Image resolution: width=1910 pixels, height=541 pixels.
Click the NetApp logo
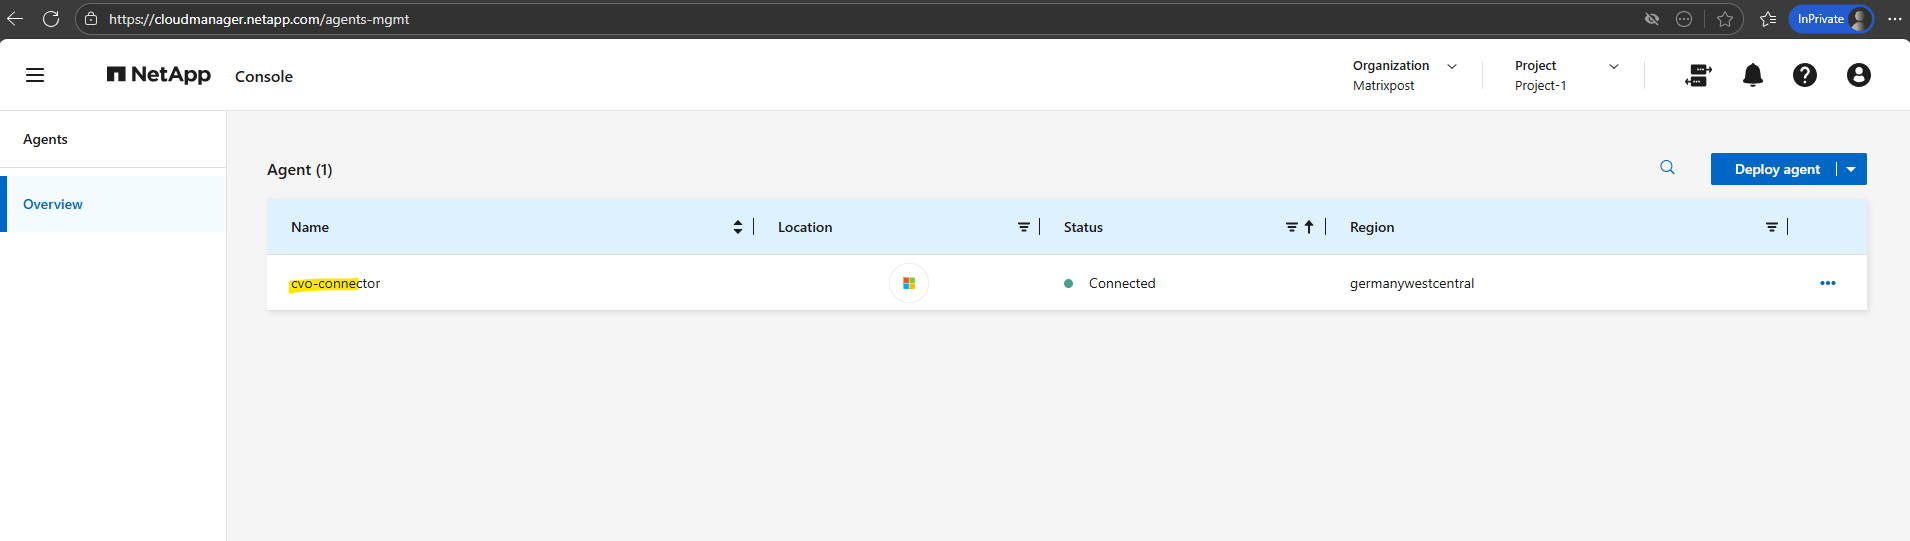[x=159, y=75]
